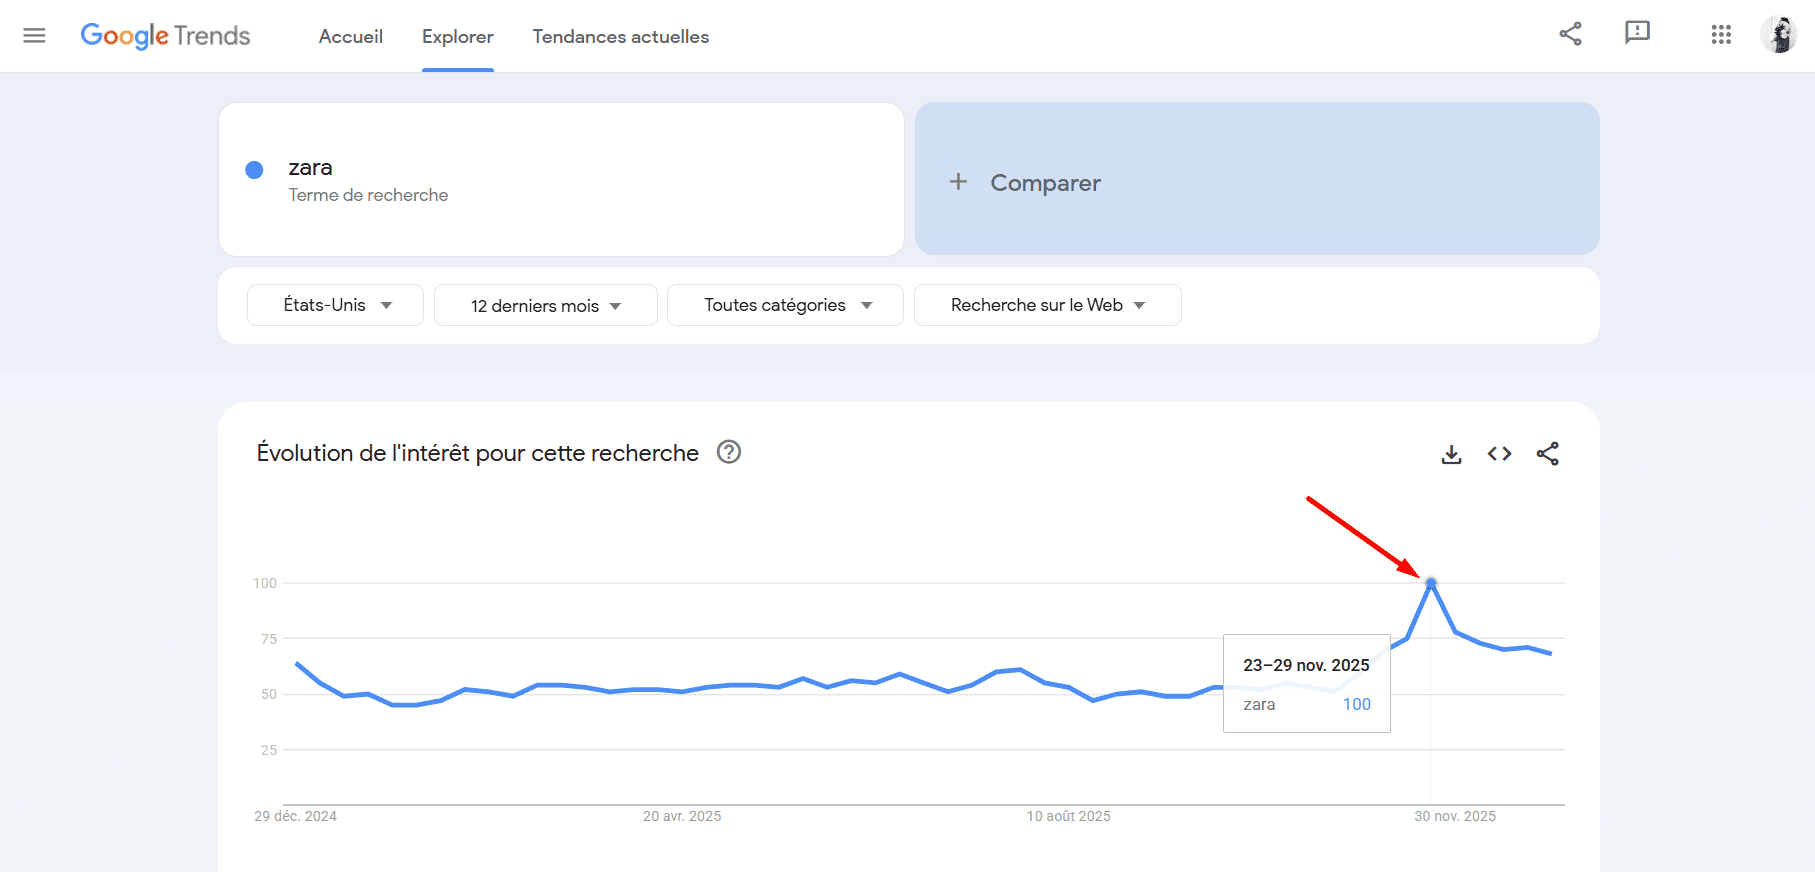The height and width of the screenshot is (872, 1815).
Task: Click the blue dot next to zara
Action: point(254,170)
